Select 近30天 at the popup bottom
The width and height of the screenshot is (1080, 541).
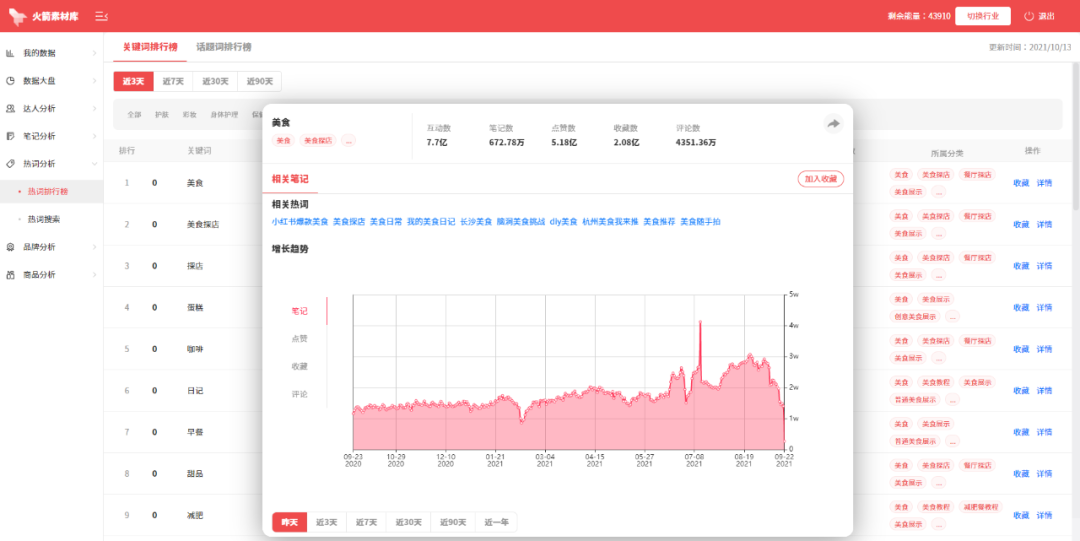click(408, 522)
